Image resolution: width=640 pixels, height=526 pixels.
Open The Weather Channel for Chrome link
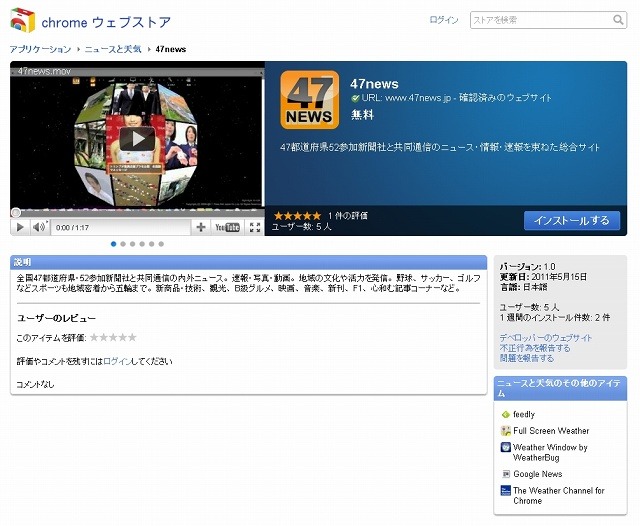559,496
